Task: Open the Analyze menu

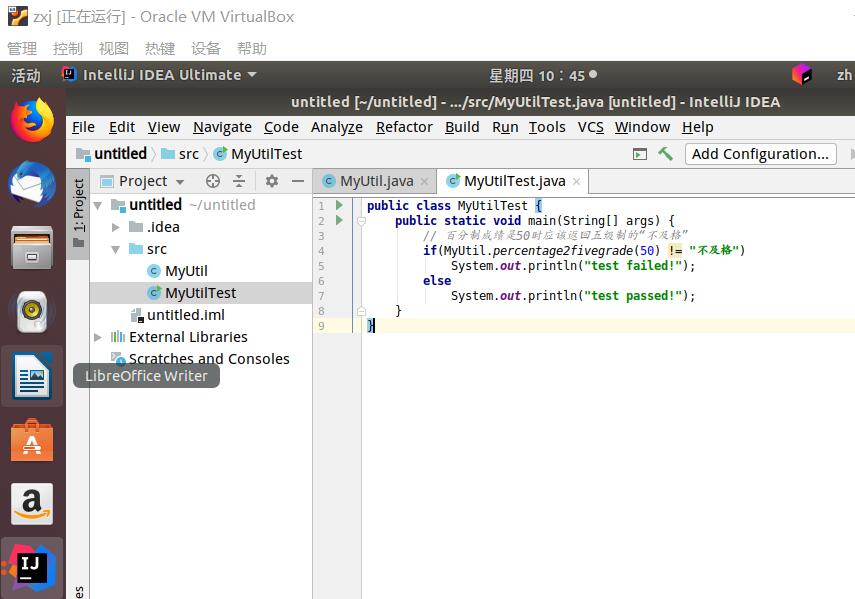Action: point(337,127)
